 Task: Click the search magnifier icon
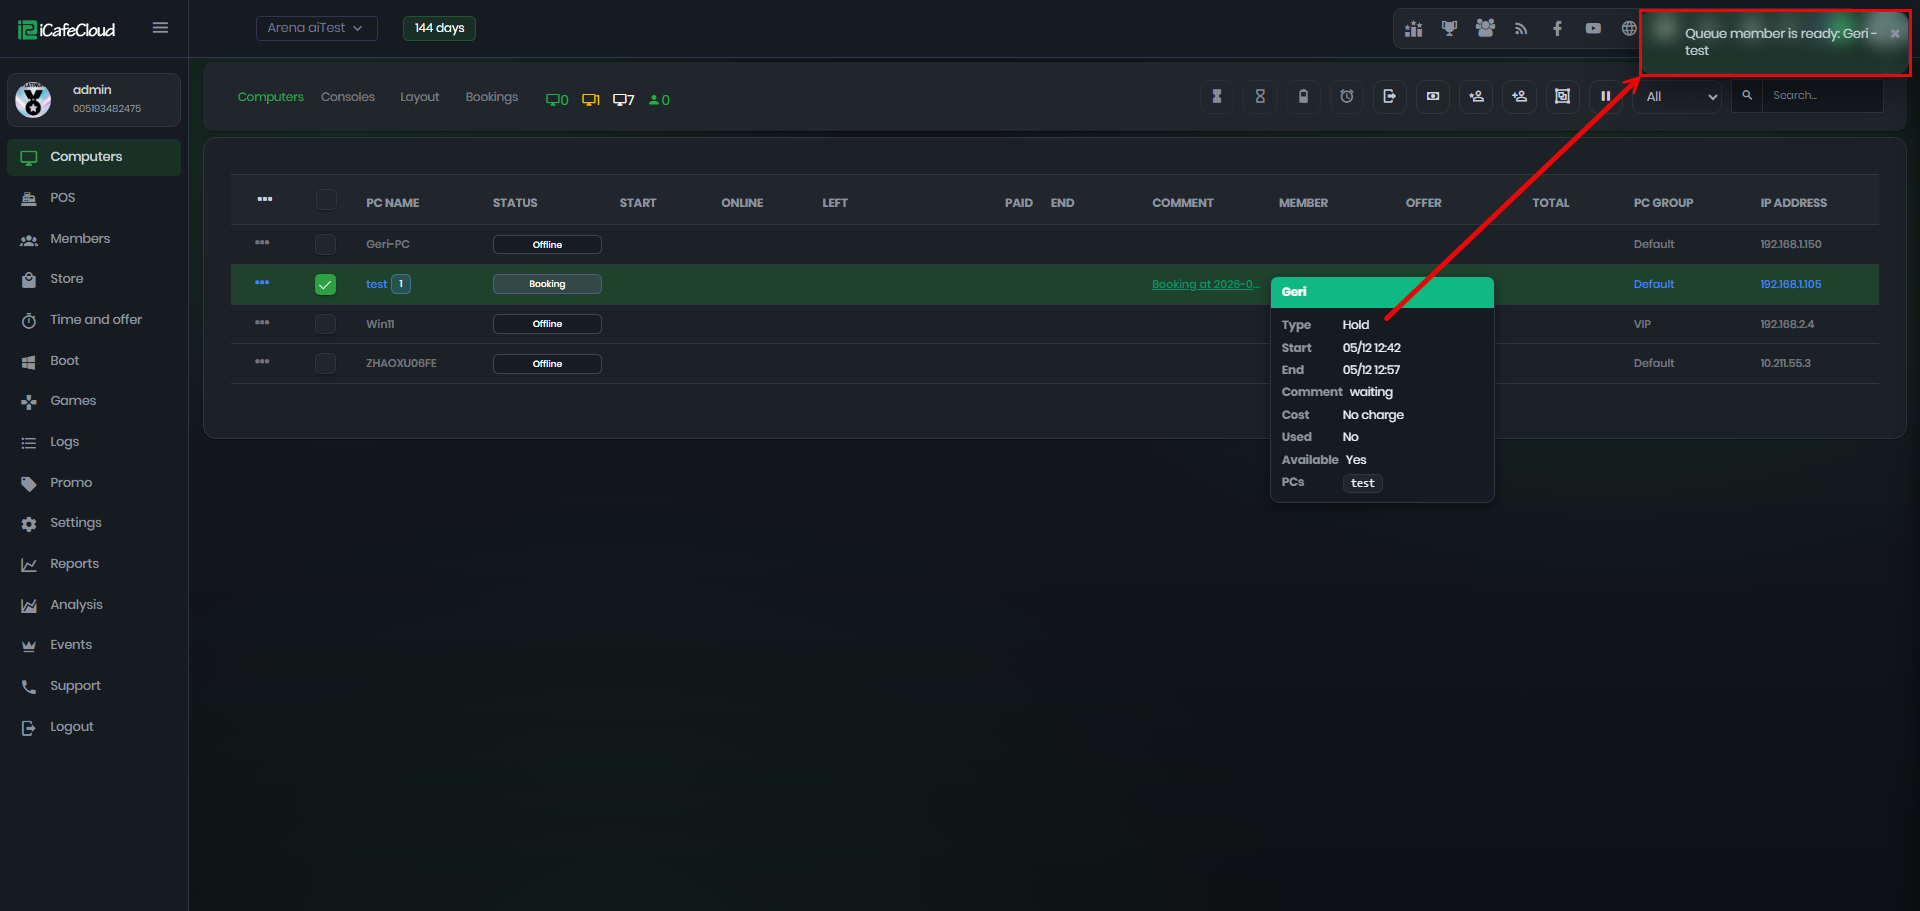[x=1747, y=96]
